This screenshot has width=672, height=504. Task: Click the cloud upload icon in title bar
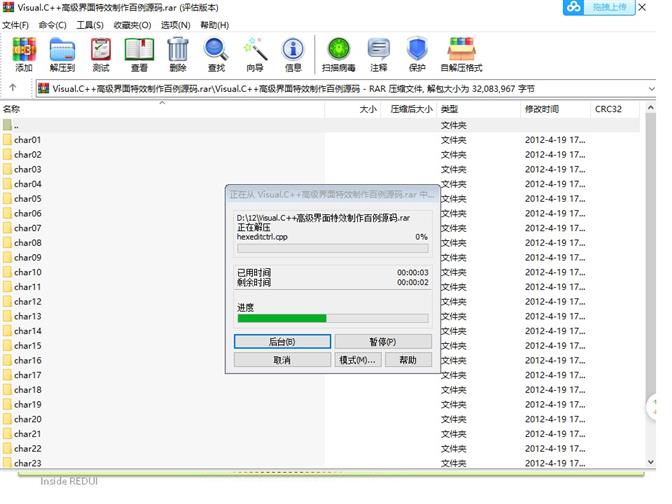coord(574,7)
